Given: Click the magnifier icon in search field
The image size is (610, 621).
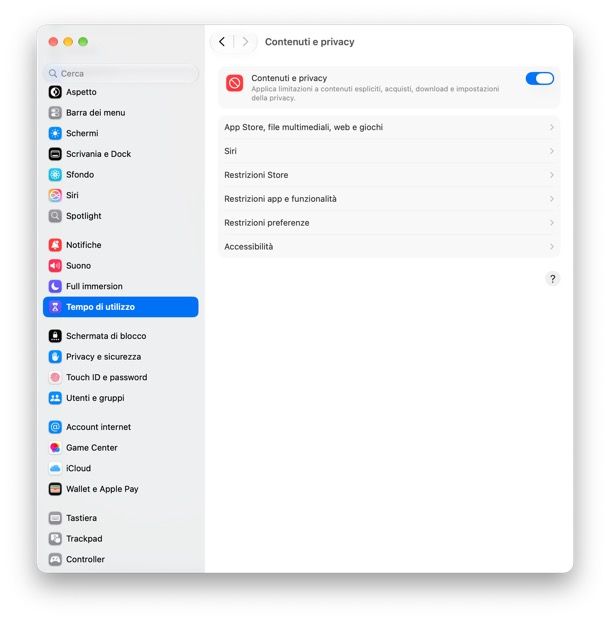Looking at the screenshot, I should pos(53,73).
